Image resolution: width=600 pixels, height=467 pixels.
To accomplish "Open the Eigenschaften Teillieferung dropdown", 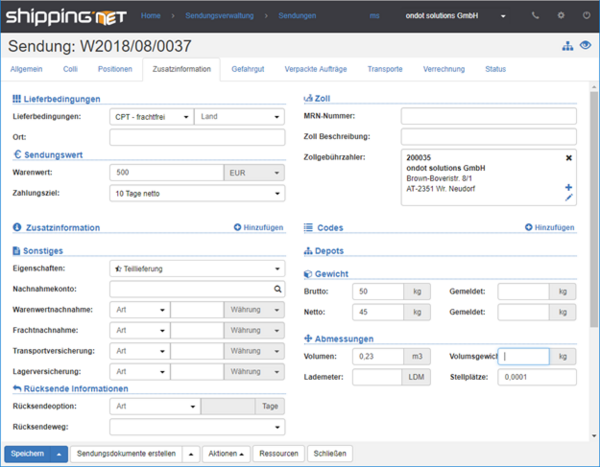I will pos(196,269).
